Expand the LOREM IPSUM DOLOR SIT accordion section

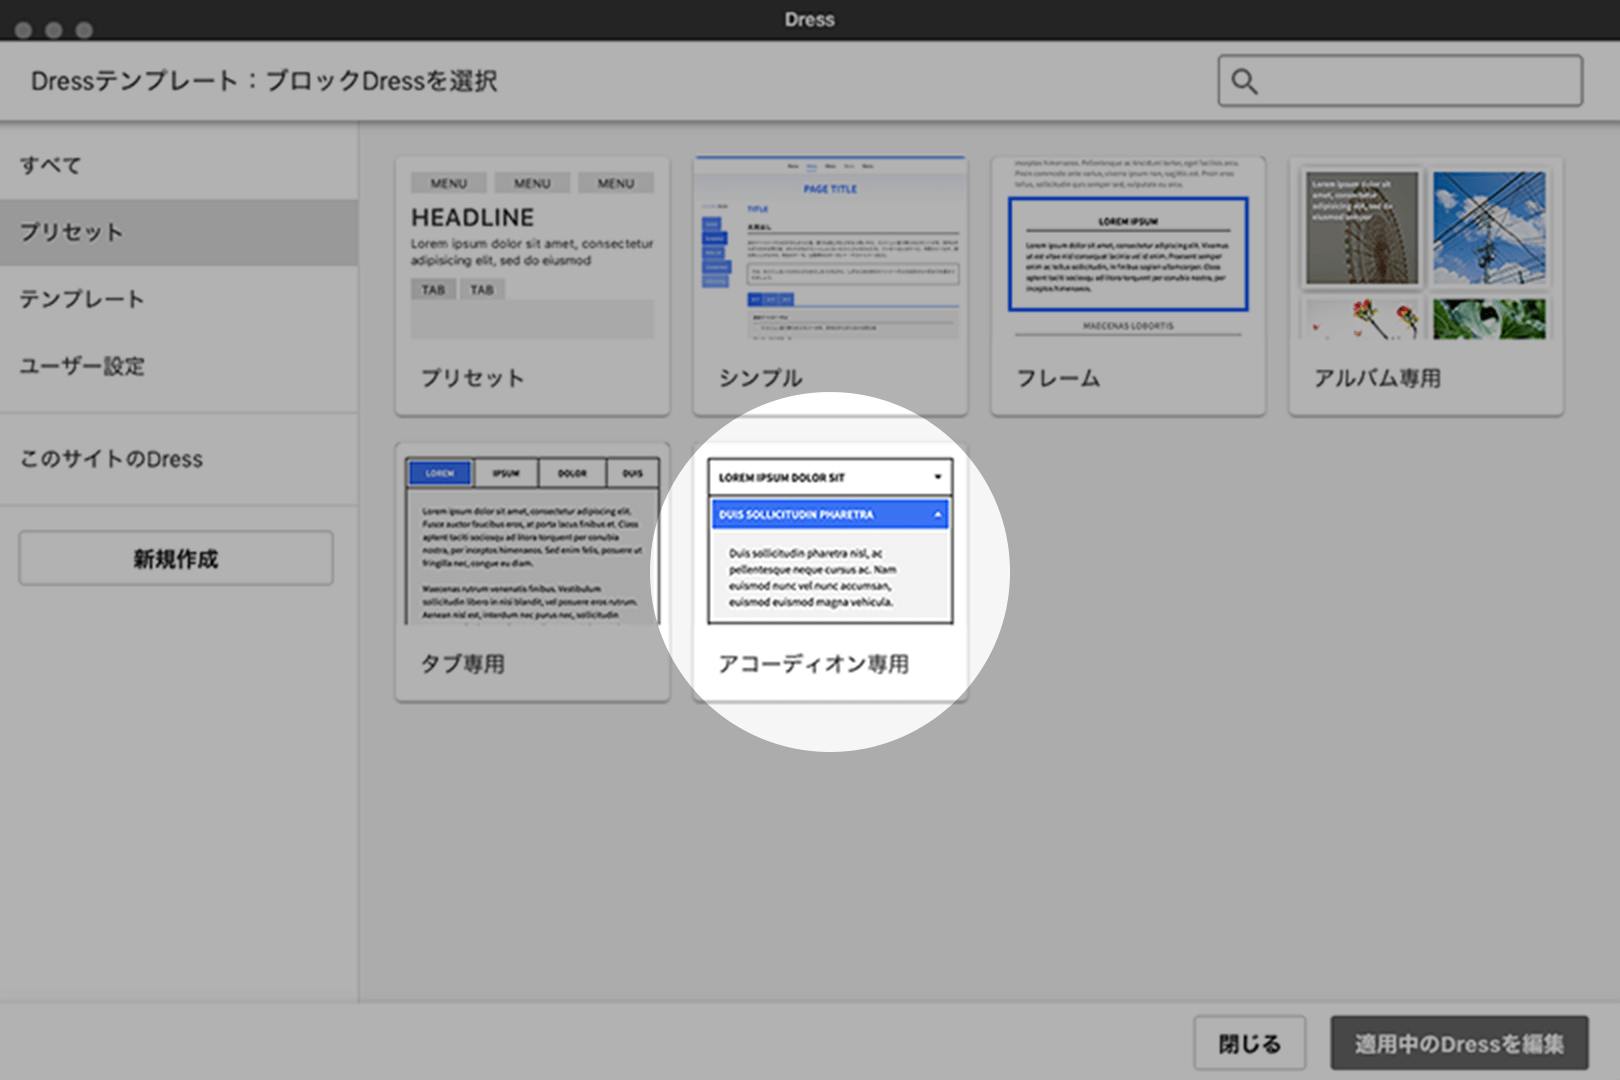(830, 477)
